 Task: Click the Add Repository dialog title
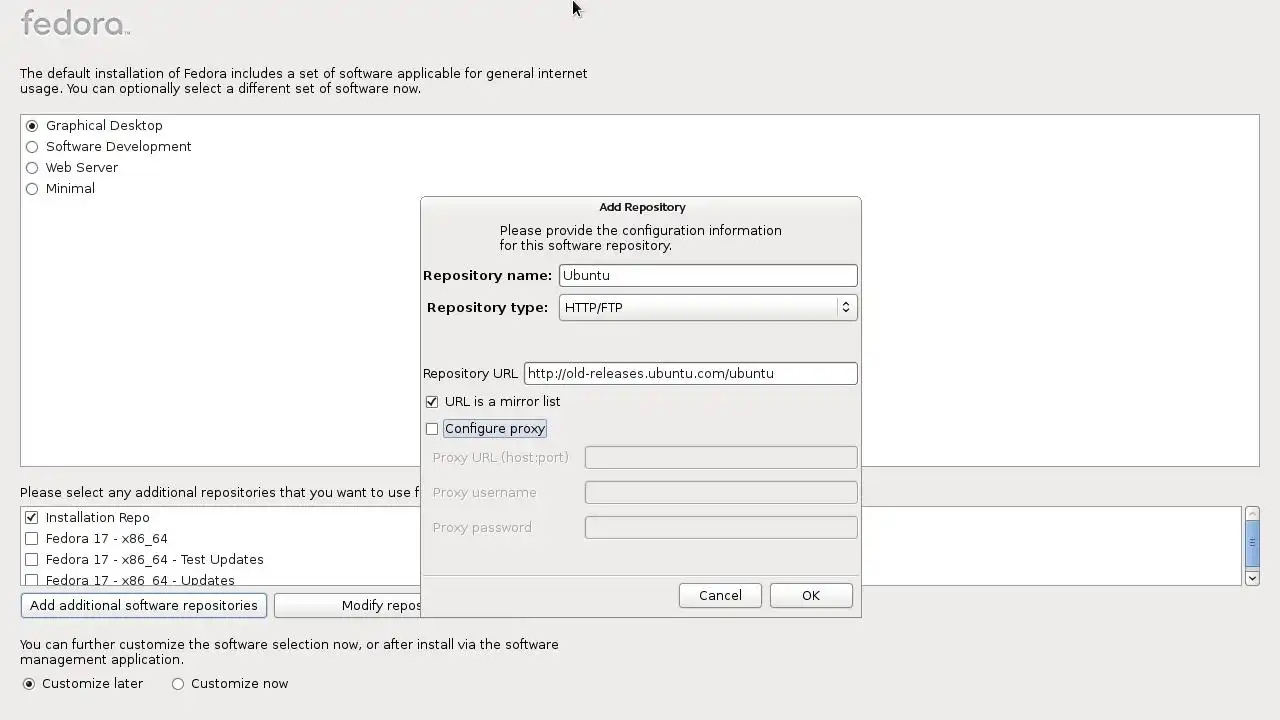tap(642, 207)
